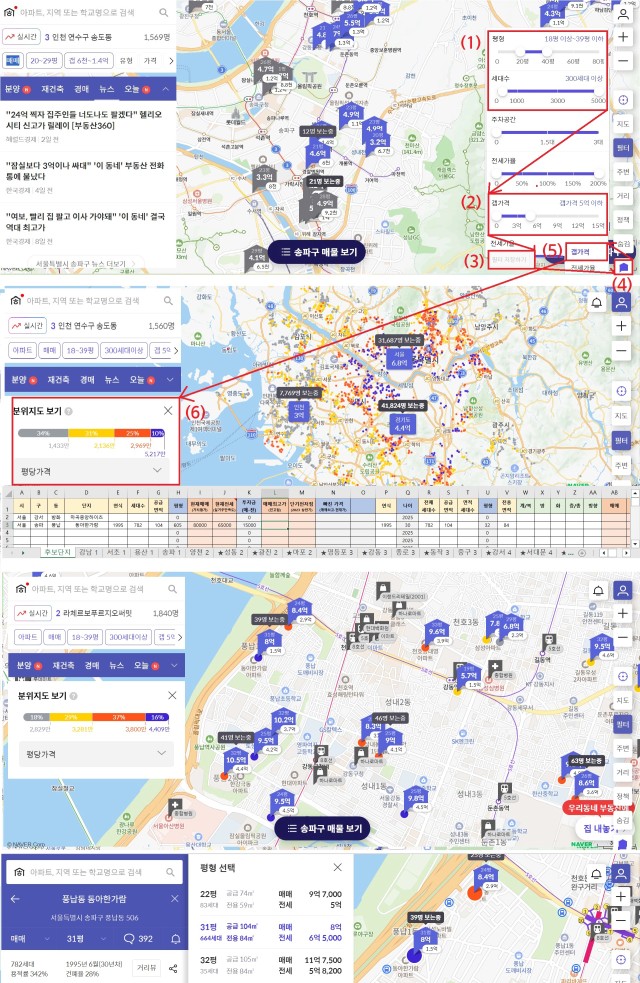Click locate target icon on Seoul-wide overview map

621,391
